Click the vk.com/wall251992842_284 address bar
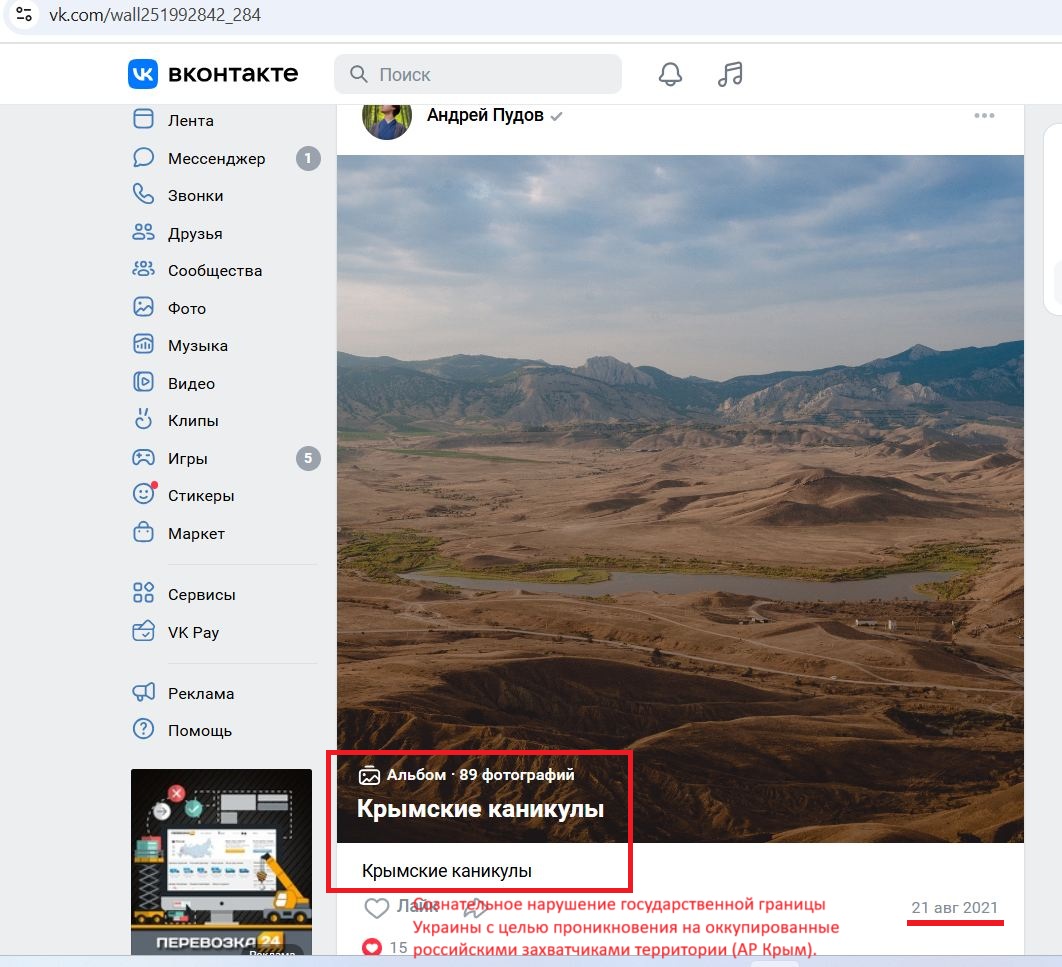 tap(155, 14)
